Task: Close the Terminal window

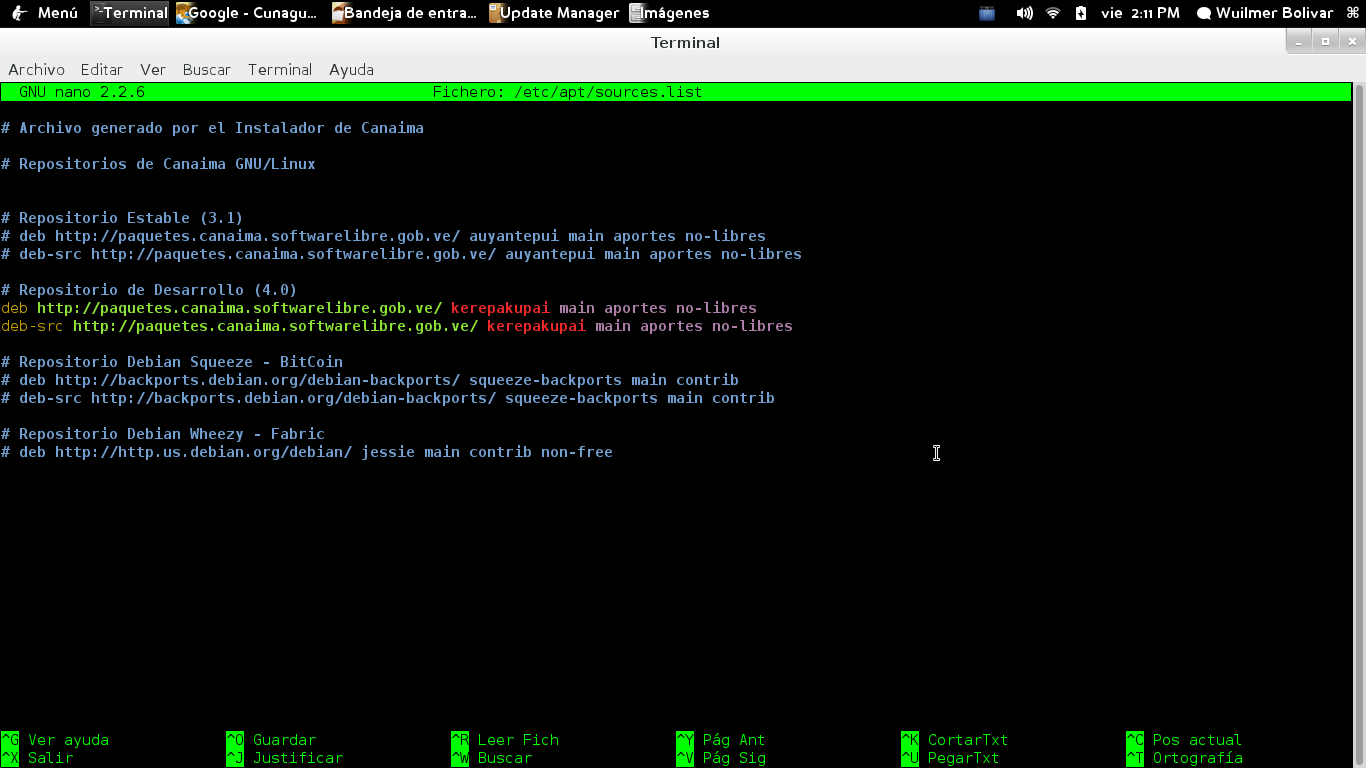Action: 1352,42
